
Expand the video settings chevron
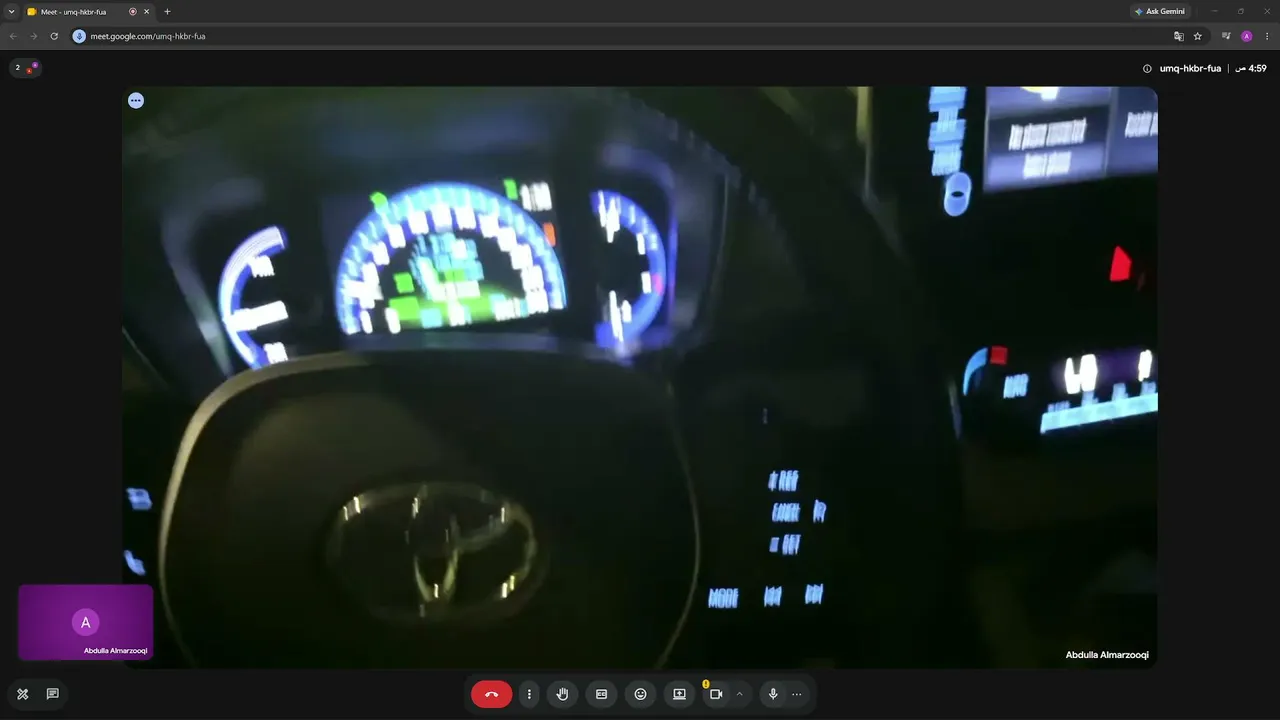(739, 694)
